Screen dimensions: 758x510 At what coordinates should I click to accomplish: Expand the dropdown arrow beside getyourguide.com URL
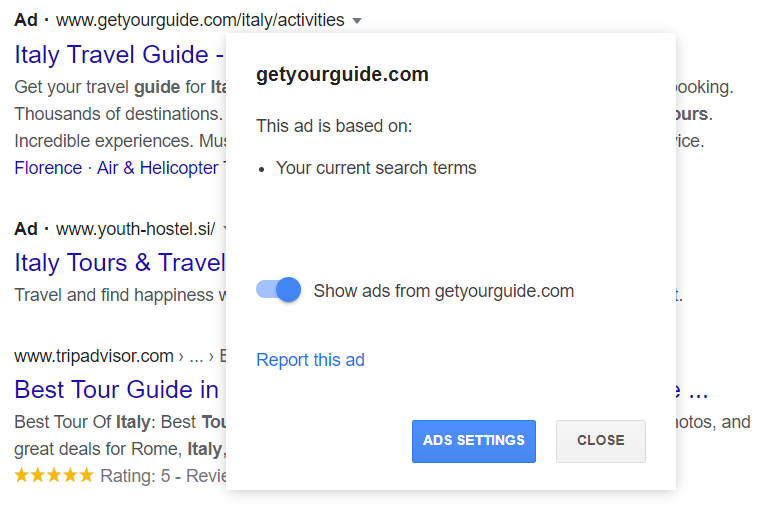[x=357, y=21]
